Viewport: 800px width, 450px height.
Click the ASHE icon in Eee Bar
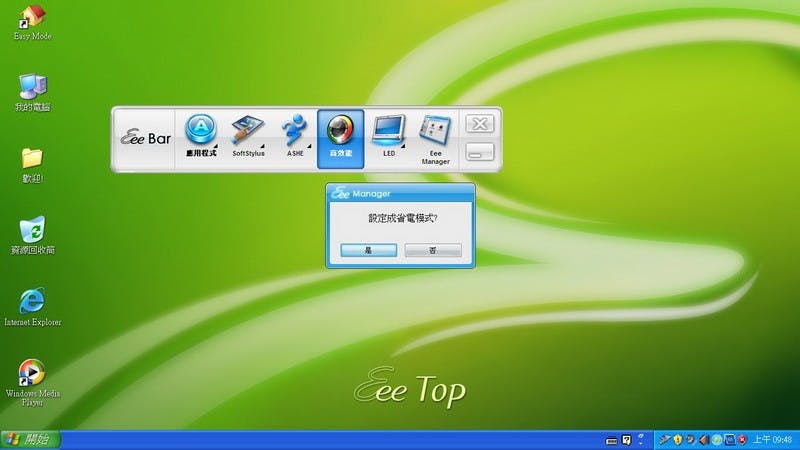[x=295, y=136]
